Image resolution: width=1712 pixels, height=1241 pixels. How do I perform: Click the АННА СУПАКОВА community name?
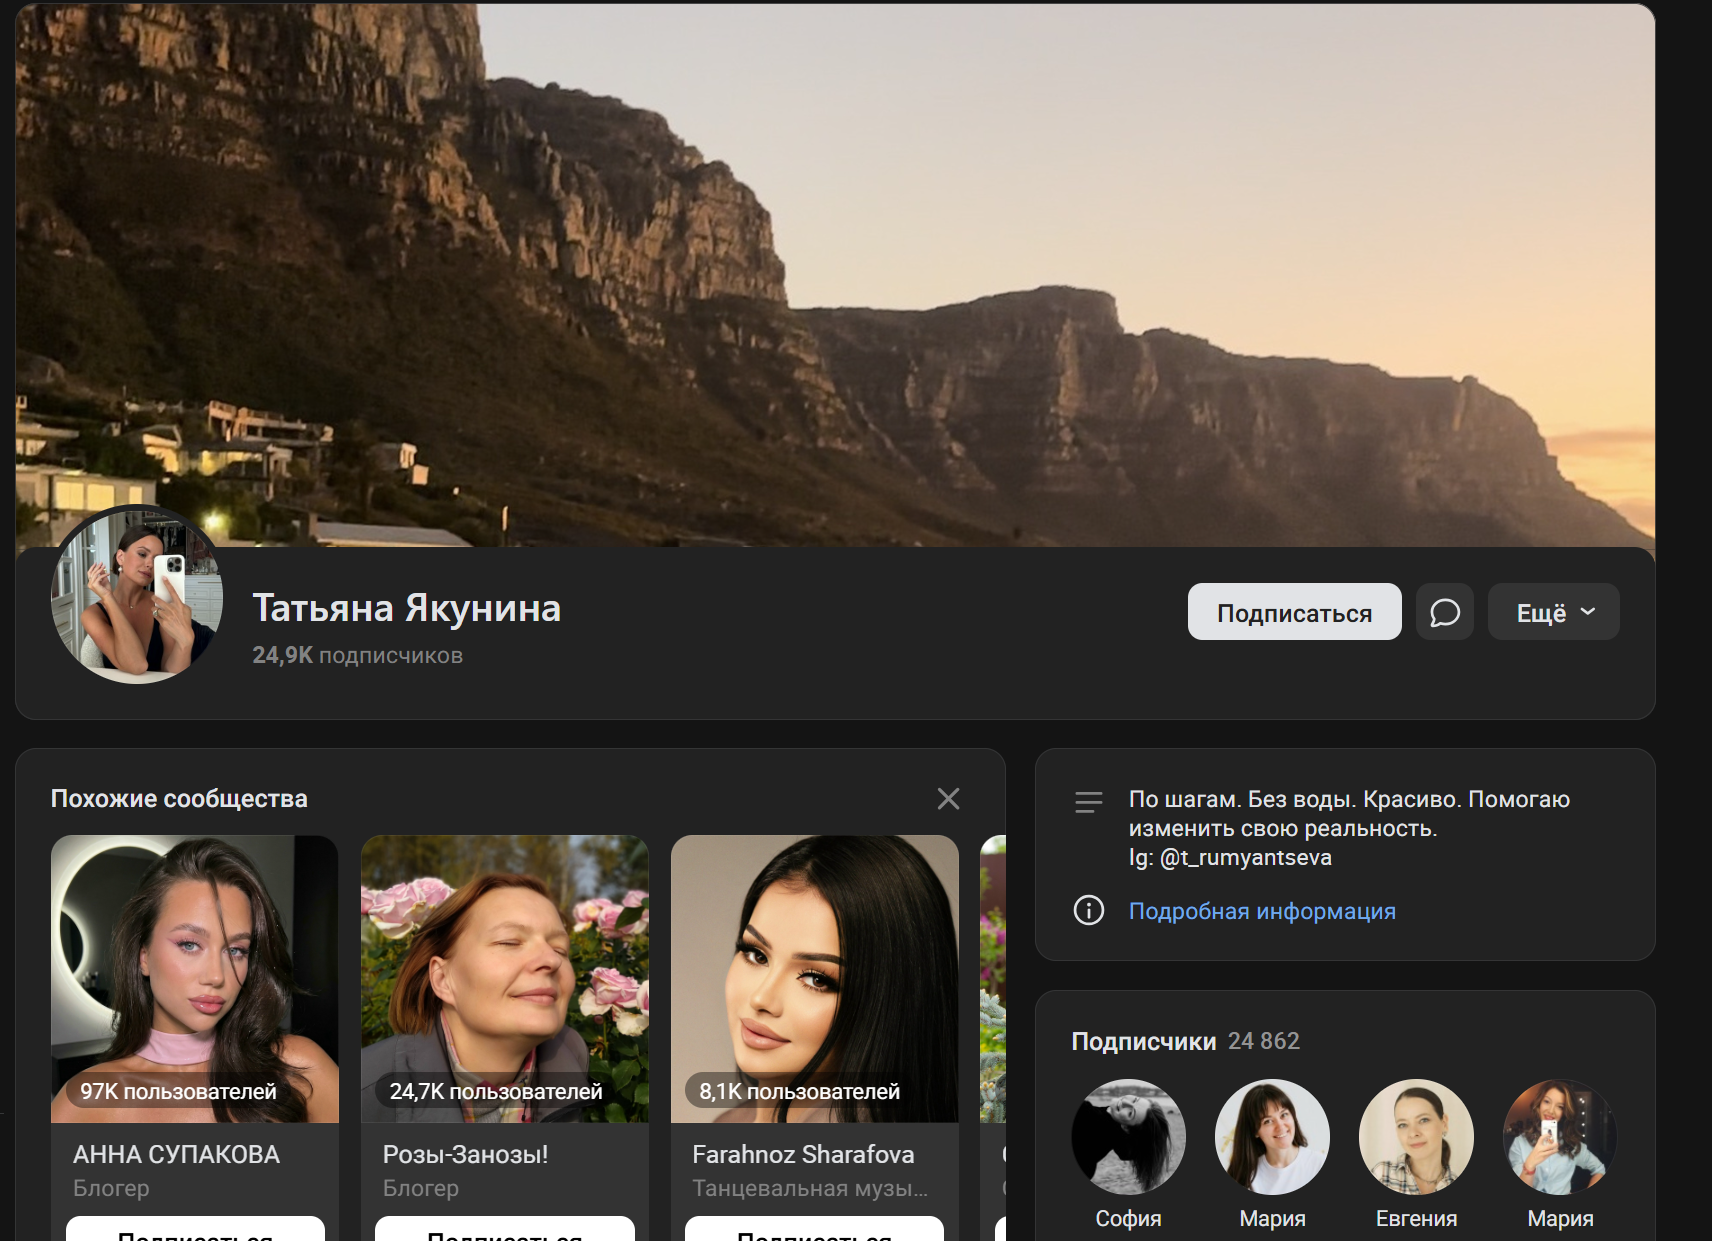pyautogui.click(x=176, y=1154)
